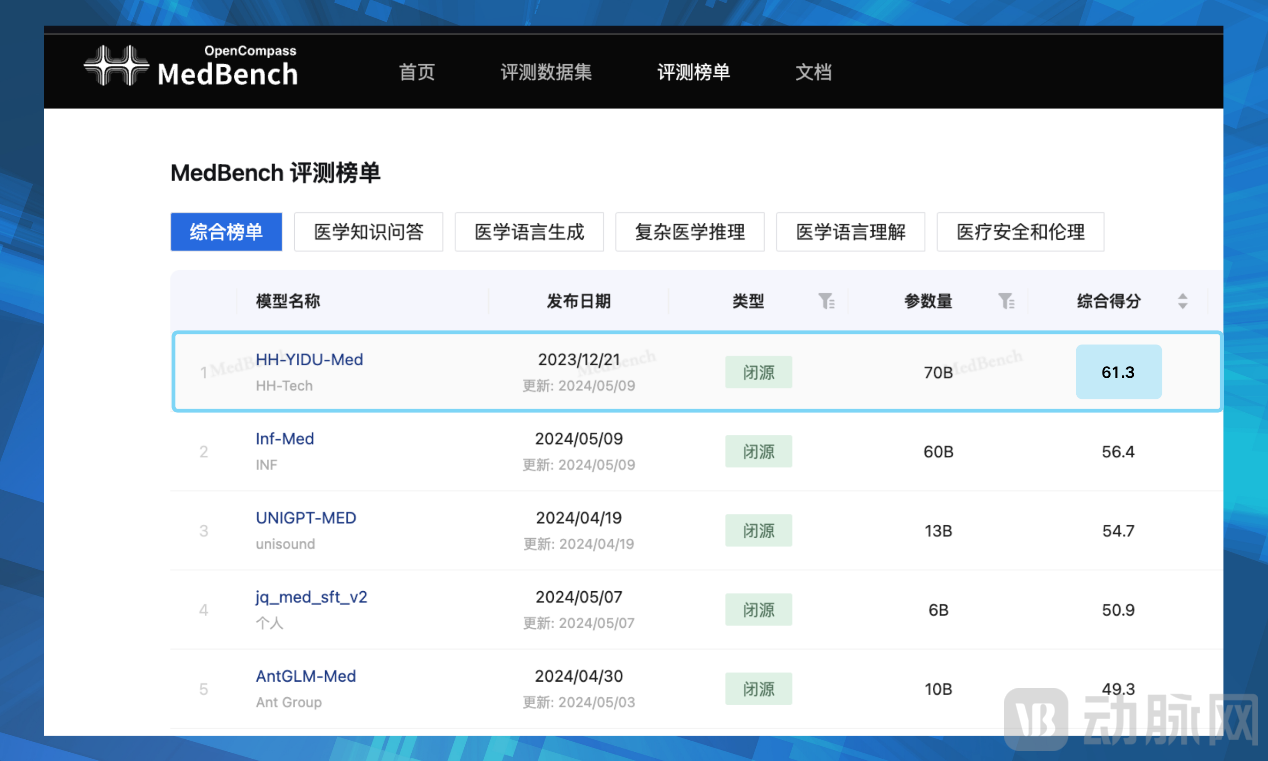
Task: Click the UNIGPT-MED model link
Action: click(306, 517)
